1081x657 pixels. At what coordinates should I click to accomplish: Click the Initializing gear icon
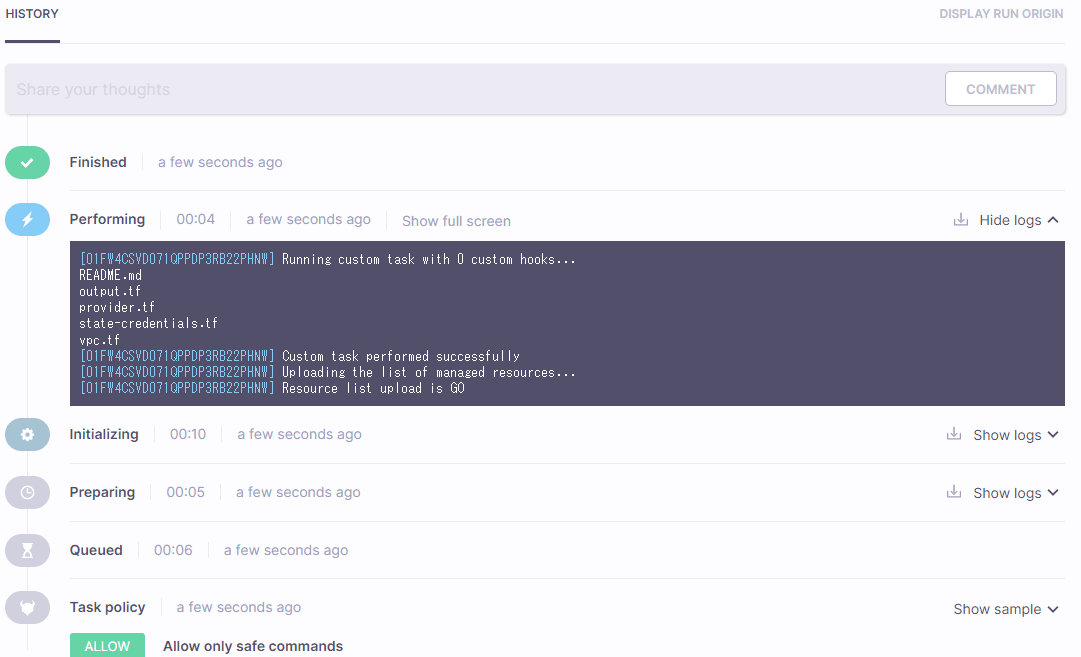28,434
